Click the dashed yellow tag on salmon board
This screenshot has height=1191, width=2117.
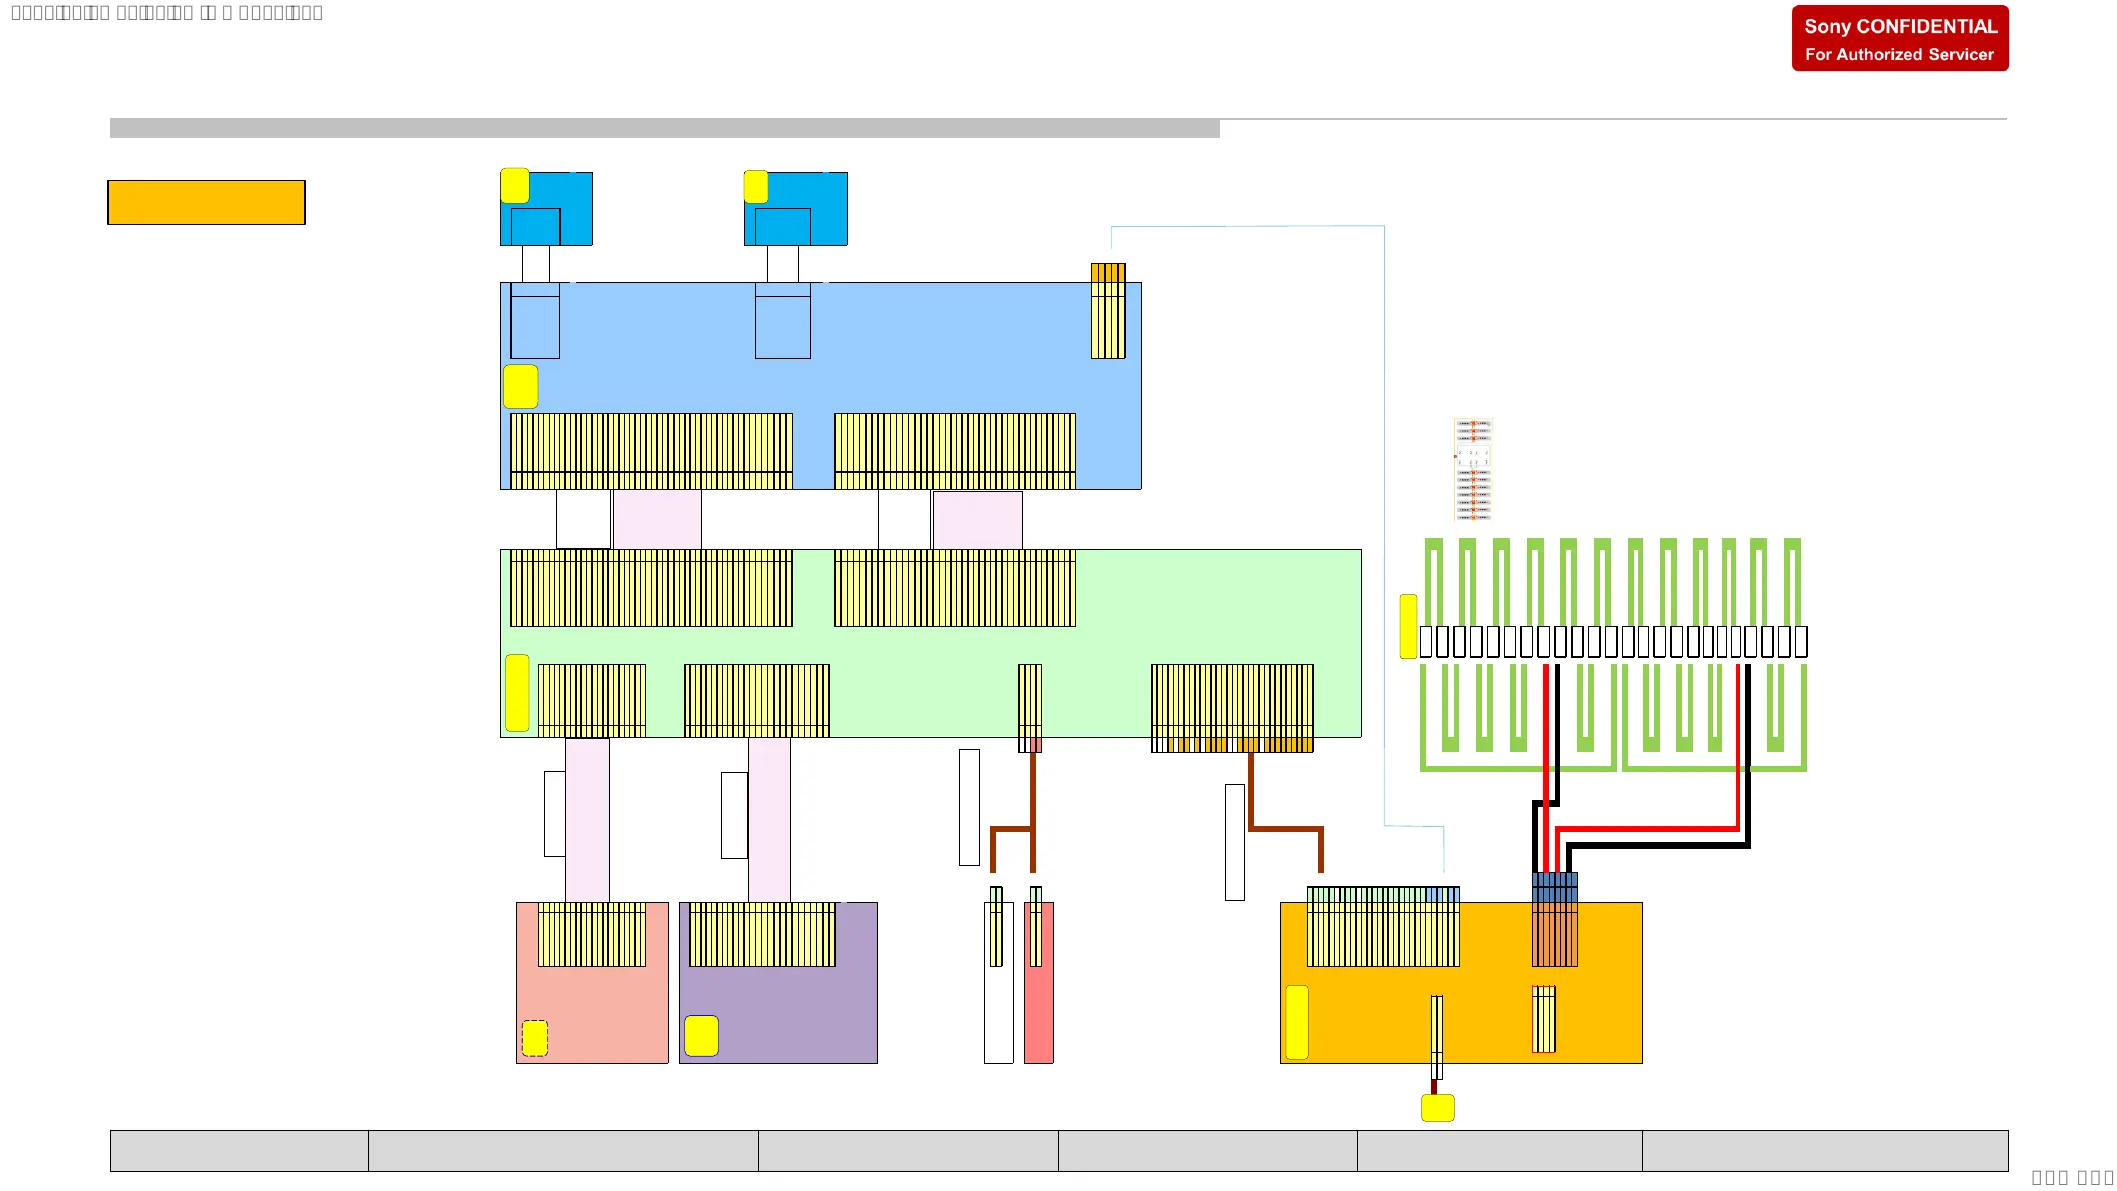click(535, 1038)
